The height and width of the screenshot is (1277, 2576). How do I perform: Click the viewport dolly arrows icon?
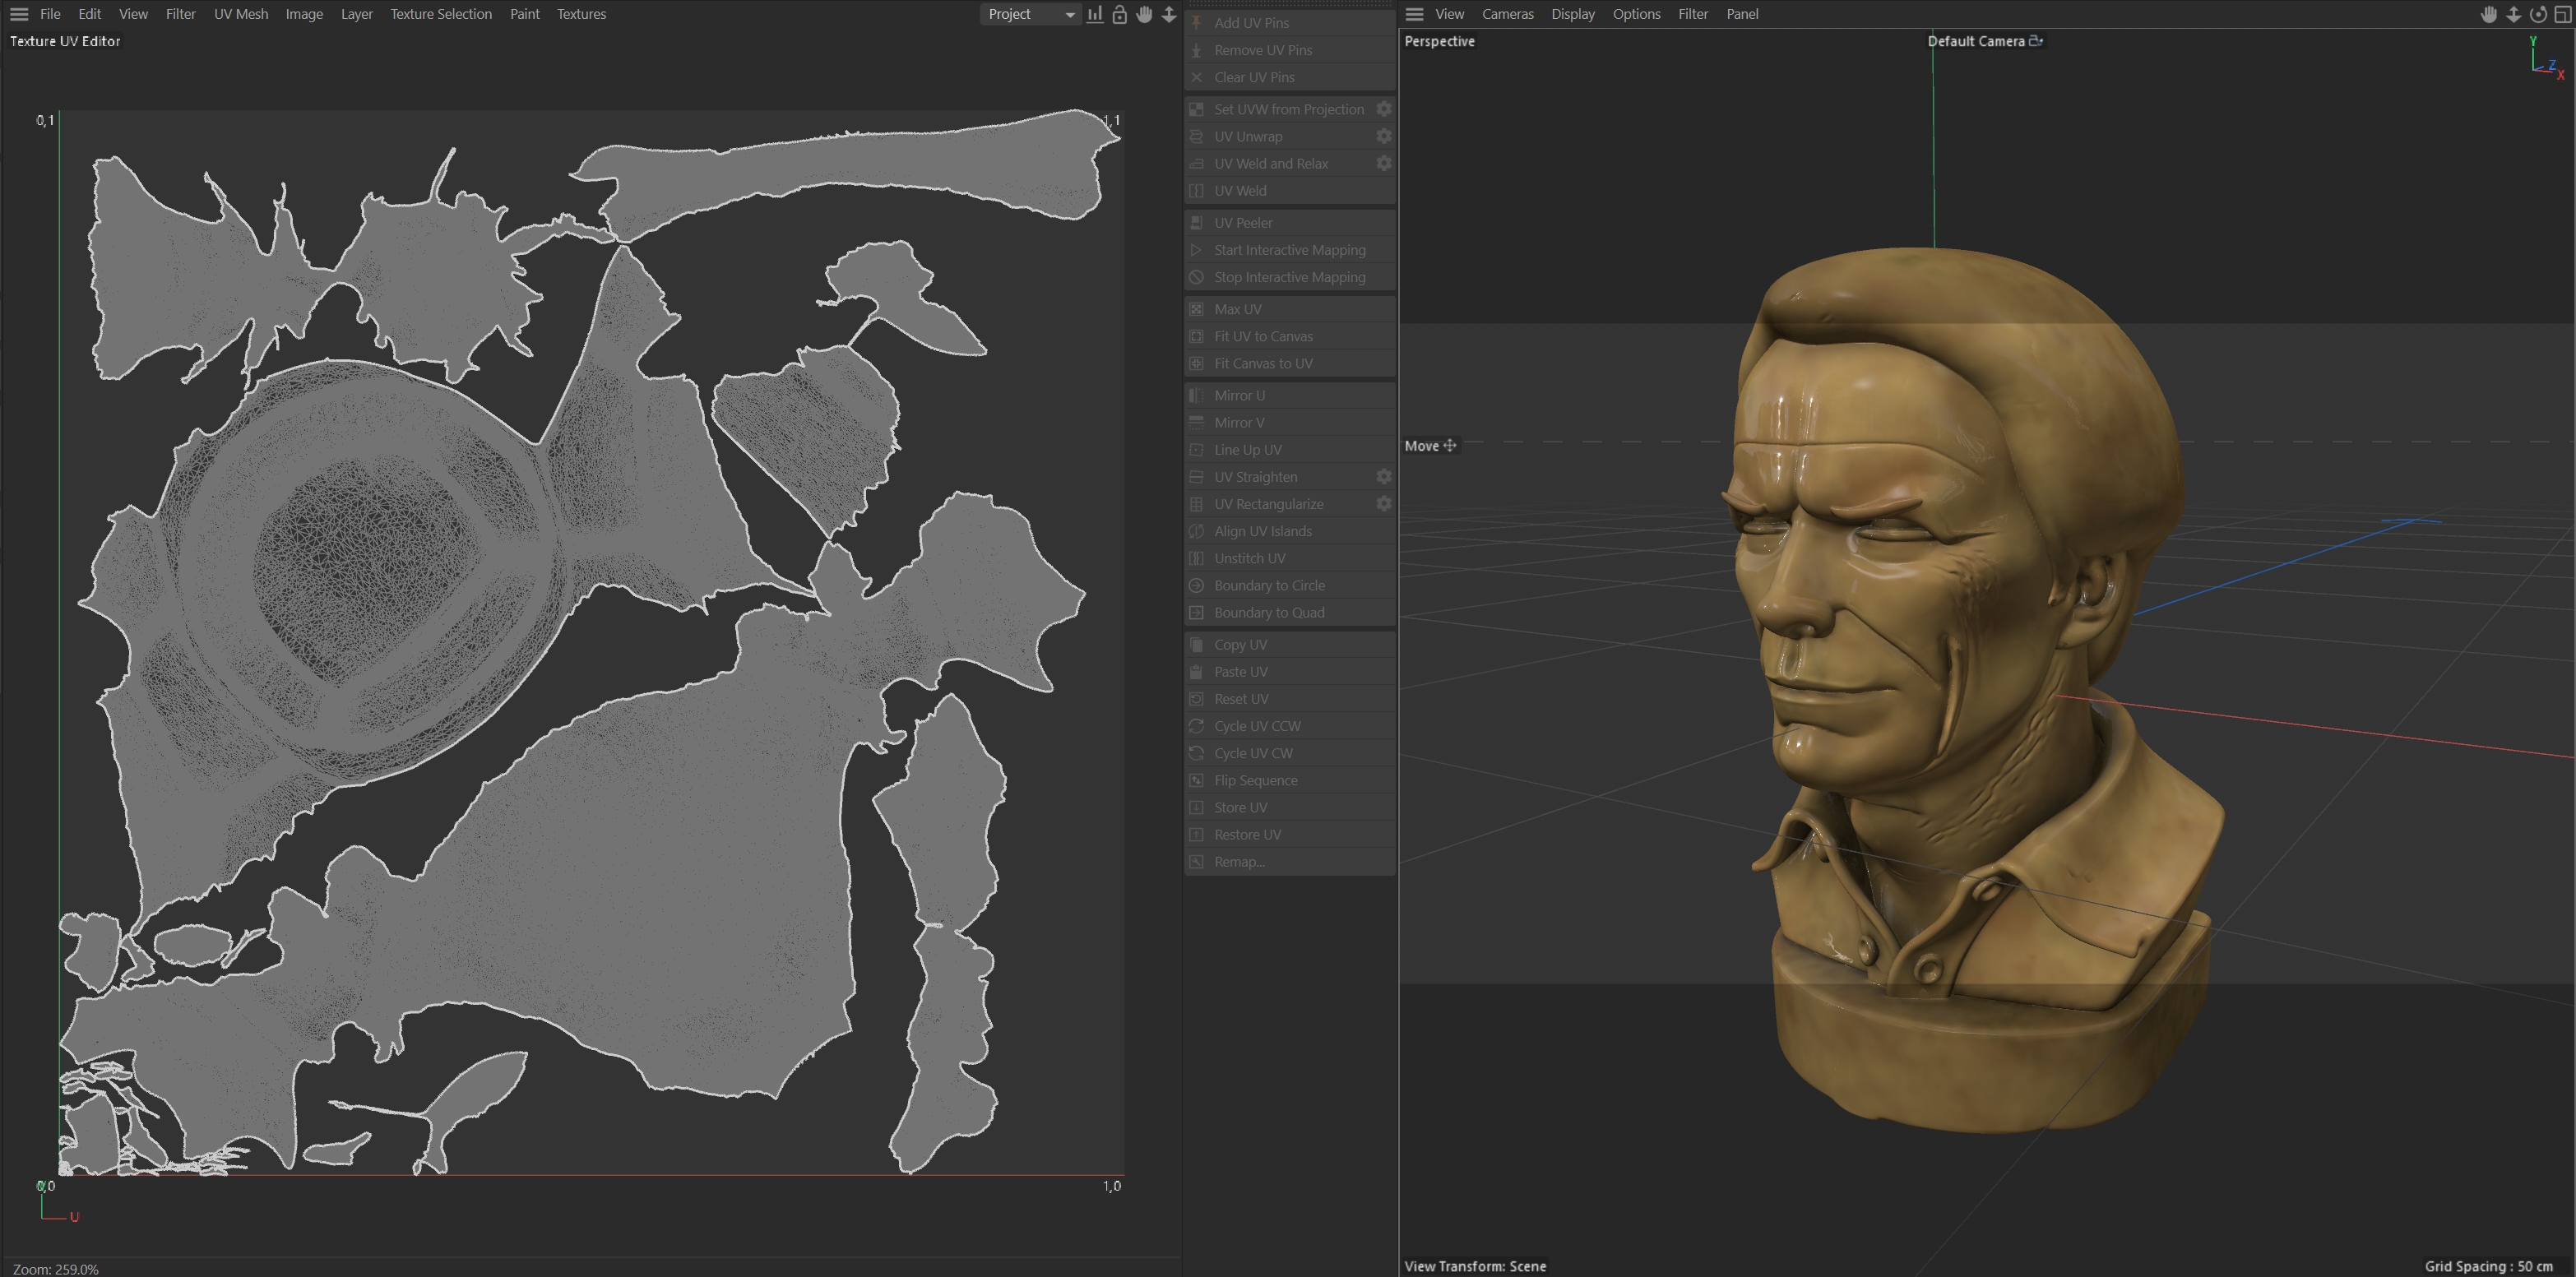click(2514, 14)
